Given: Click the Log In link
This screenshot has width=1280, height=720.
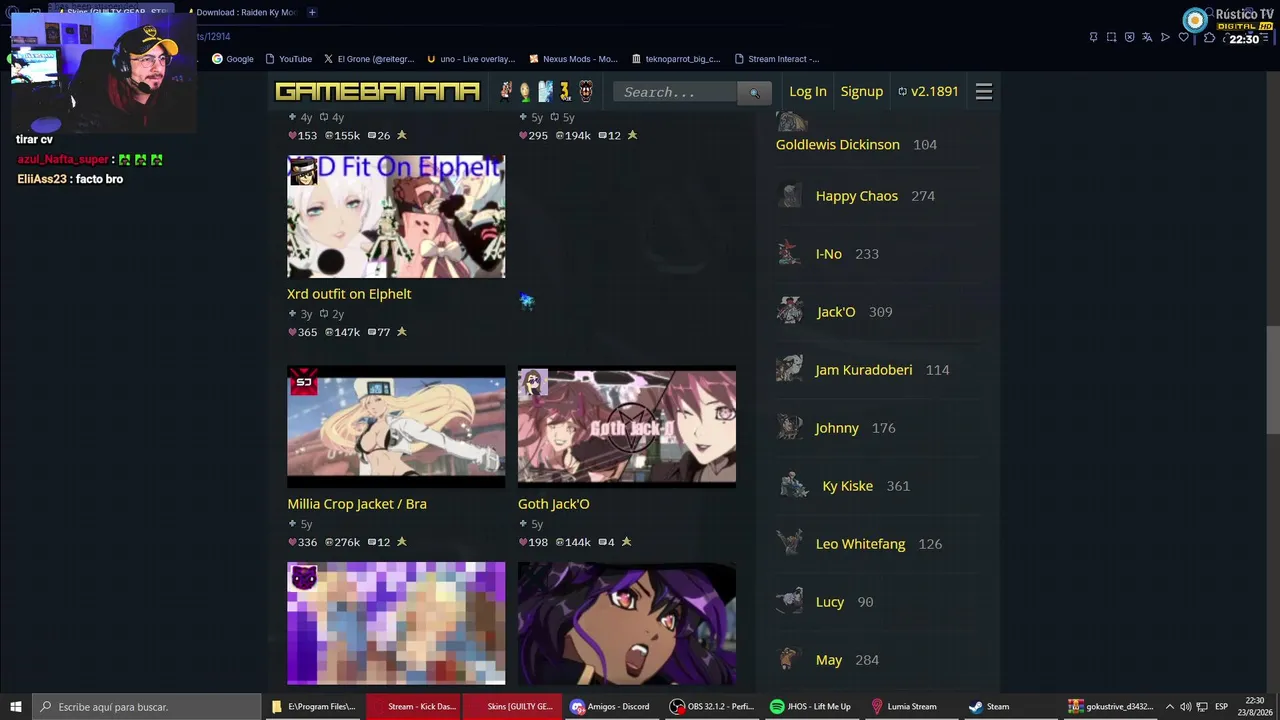Looking at the screenshot, I should coord(808,92).
